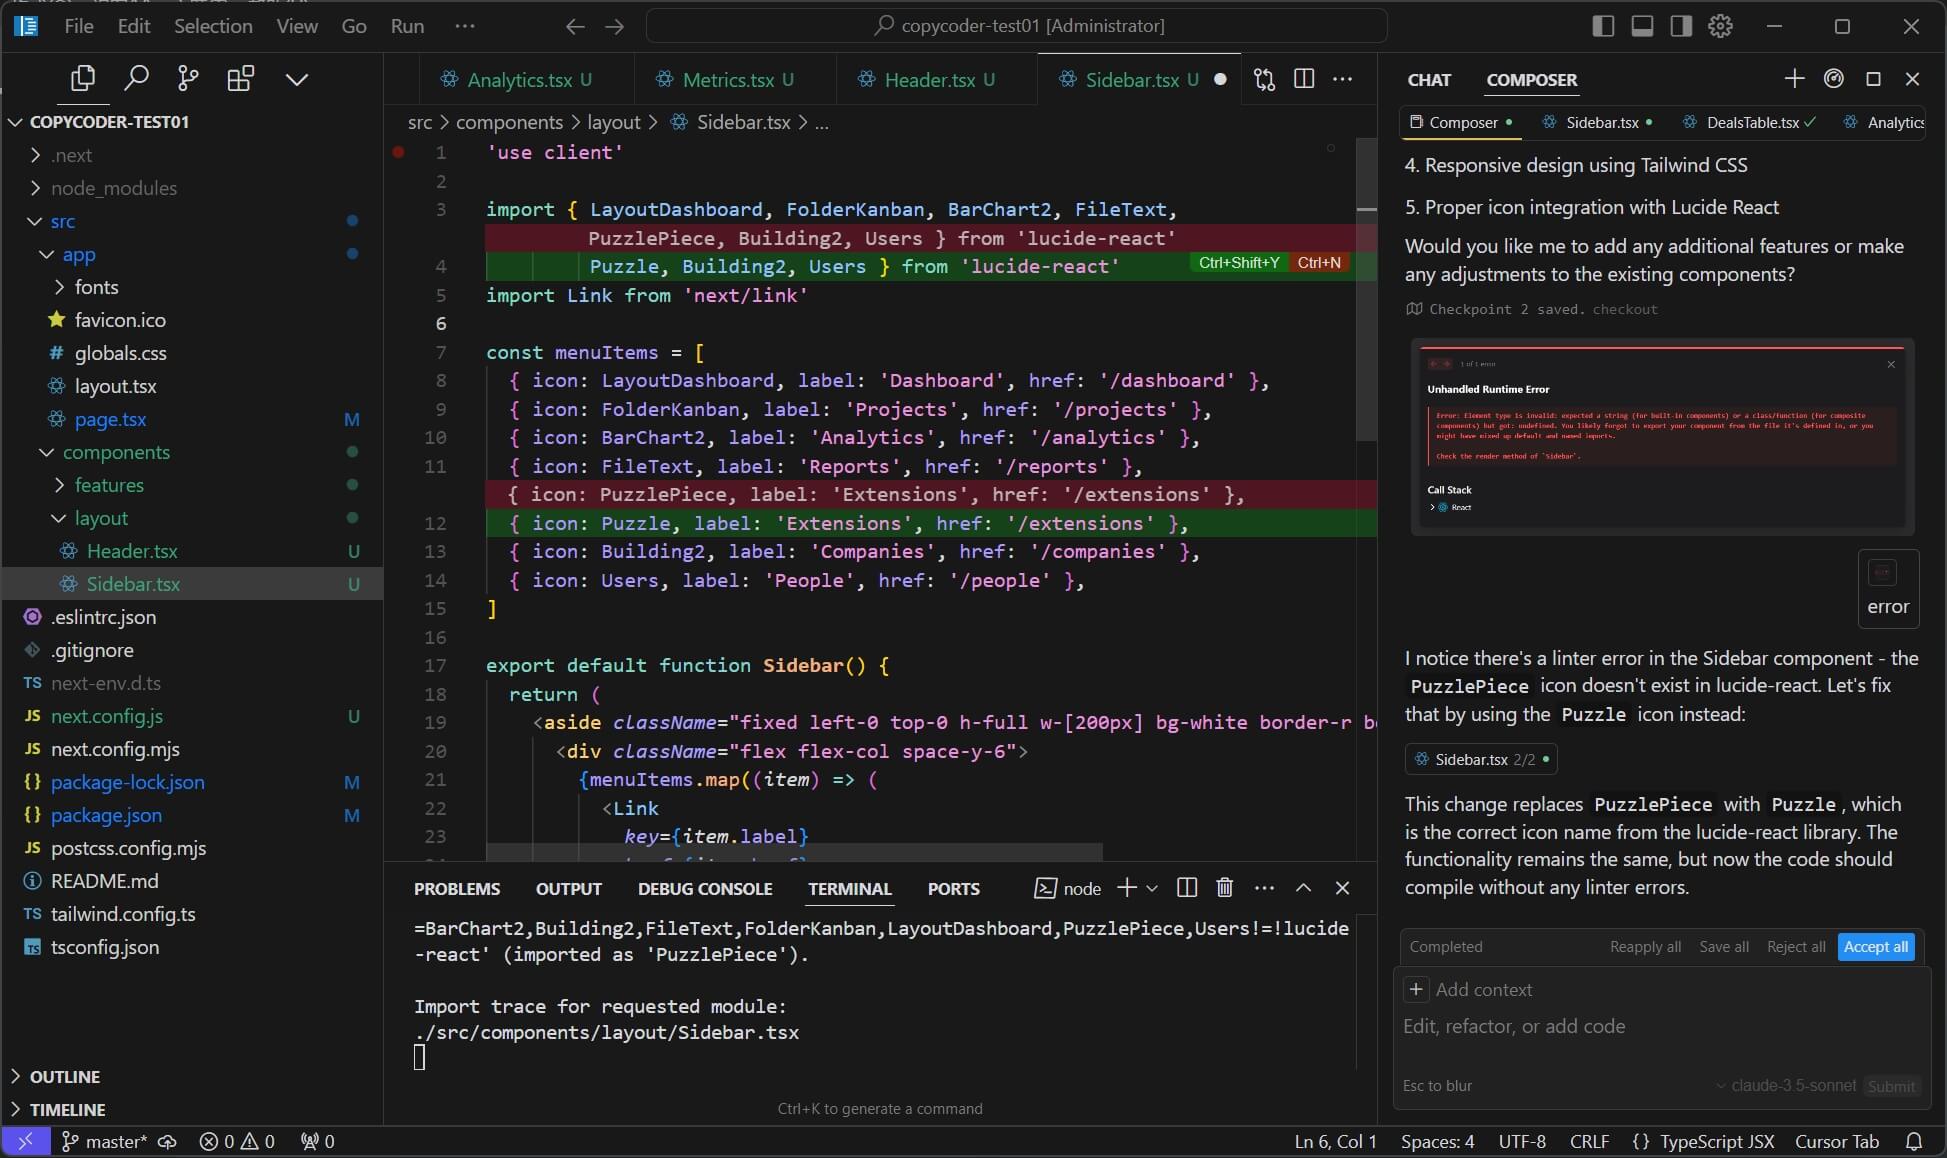Open the Selection menu
The image size is (1947, 1158).
[x=213, y=26]
